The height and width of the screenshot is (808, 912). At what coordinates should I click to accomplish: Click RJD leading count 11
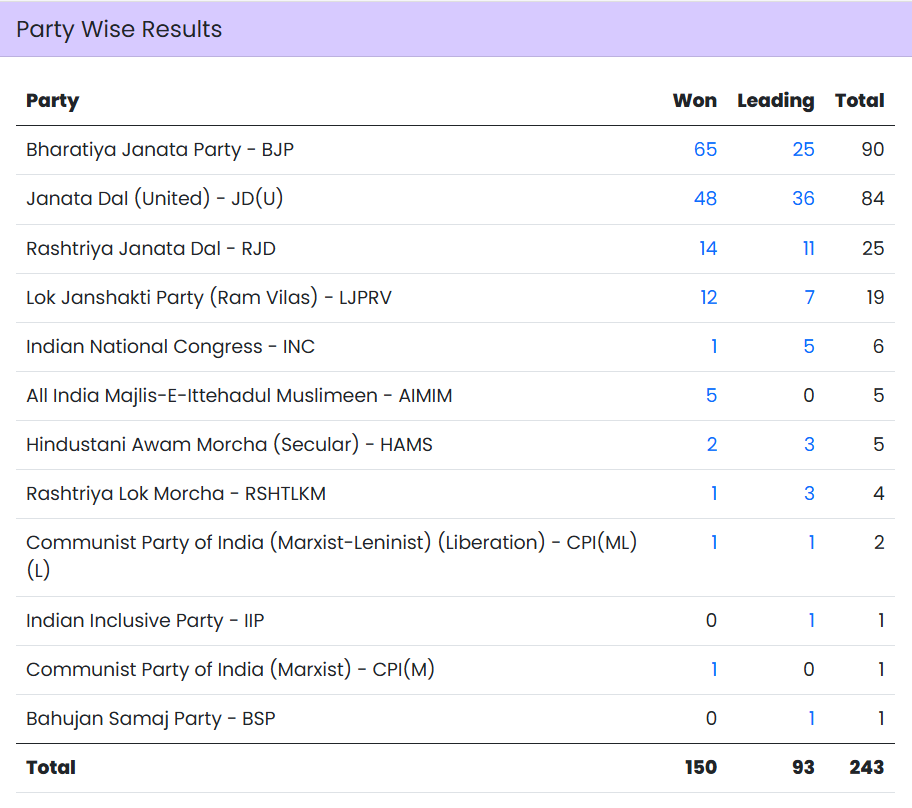point(808,248)
